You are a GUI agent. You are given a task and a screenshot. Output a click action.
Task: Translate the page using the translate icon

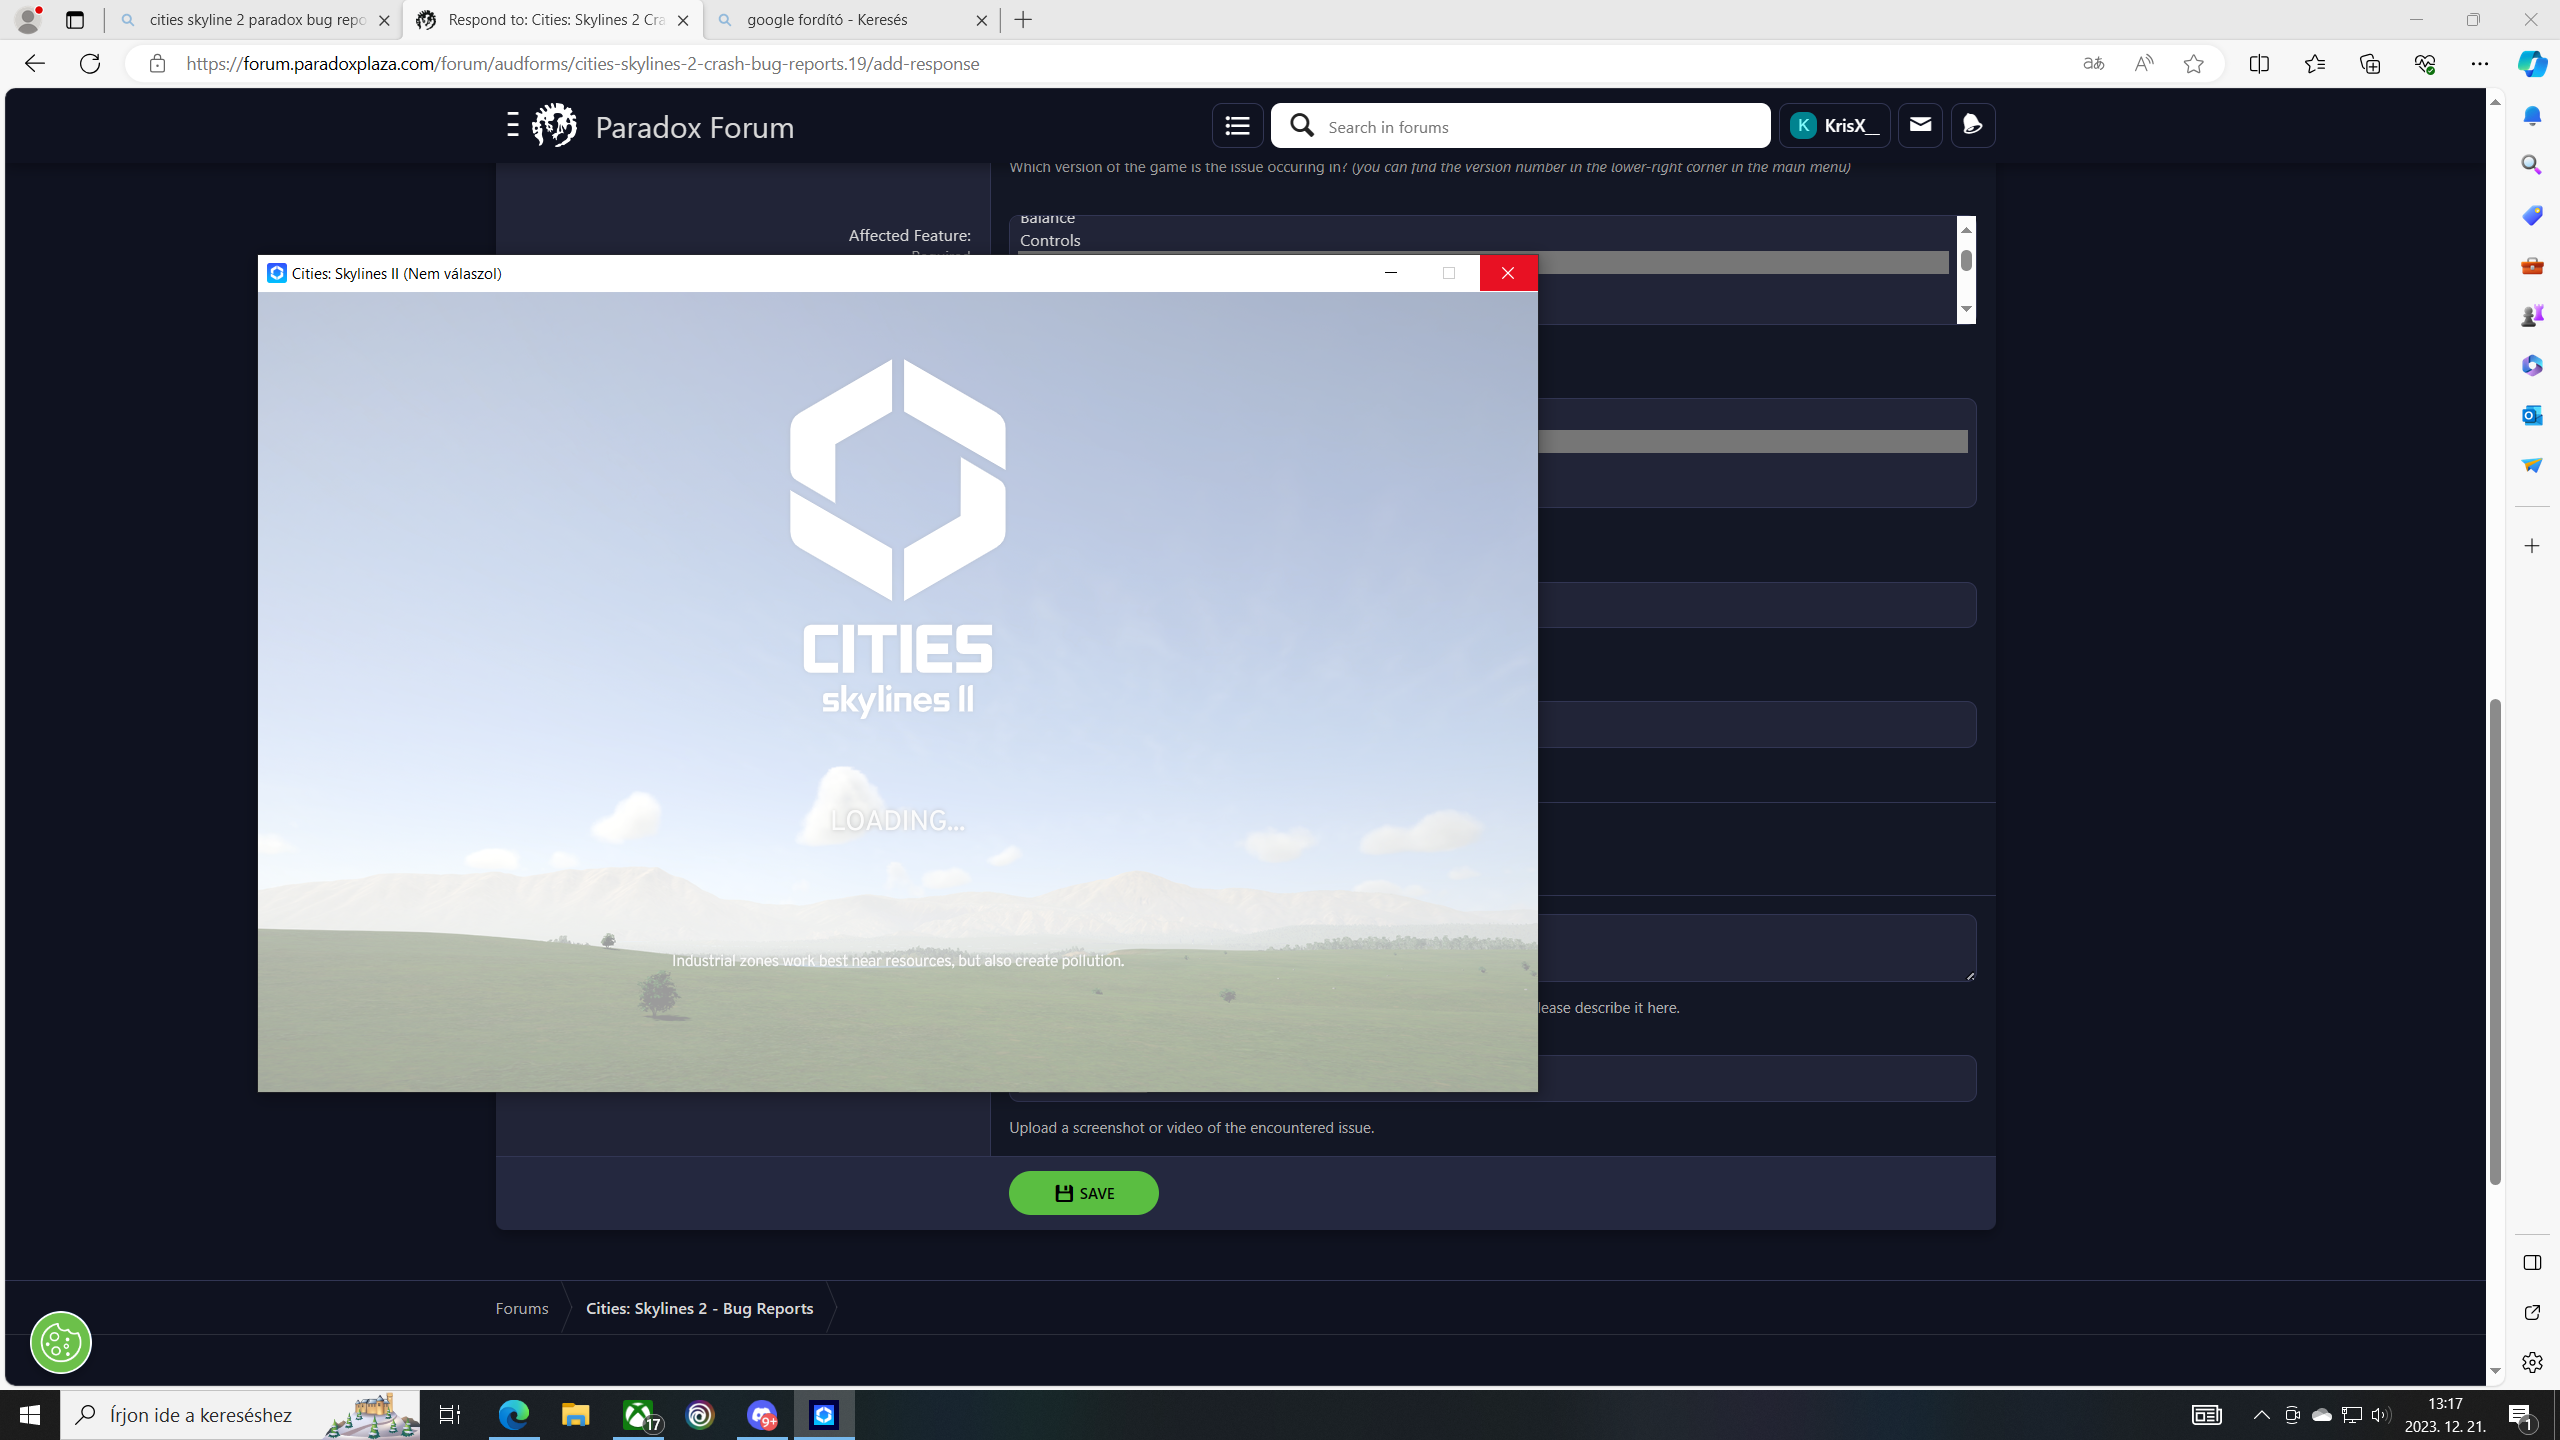tap(2092, 63)
